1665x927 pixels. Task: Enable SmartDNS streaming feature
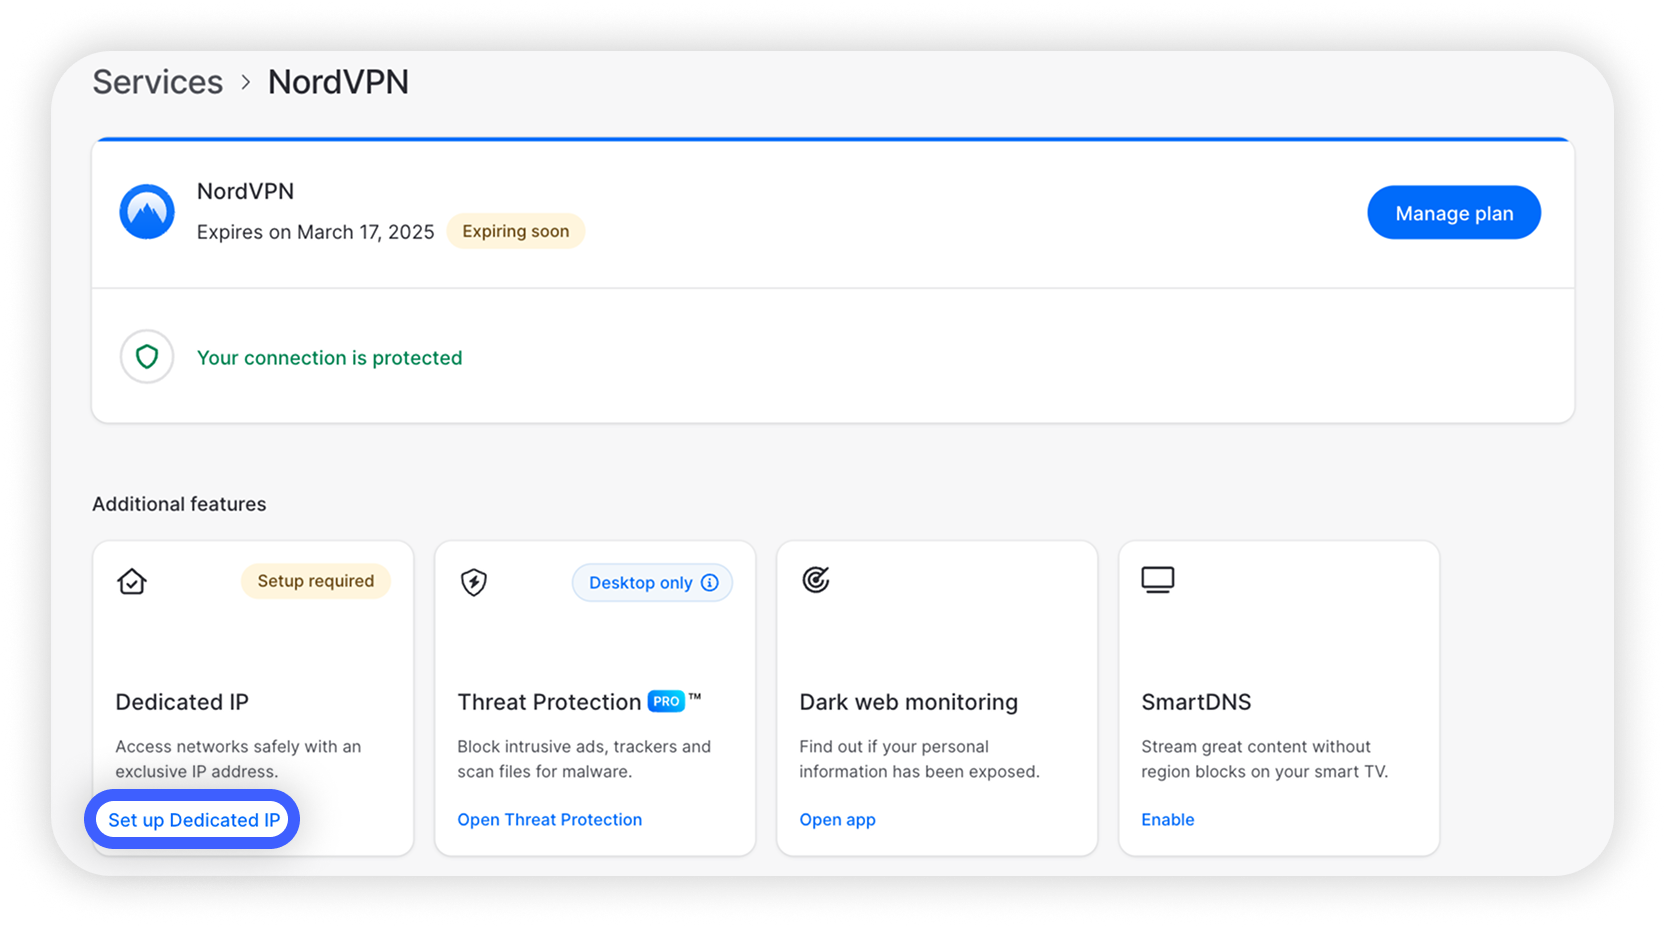1167,819
